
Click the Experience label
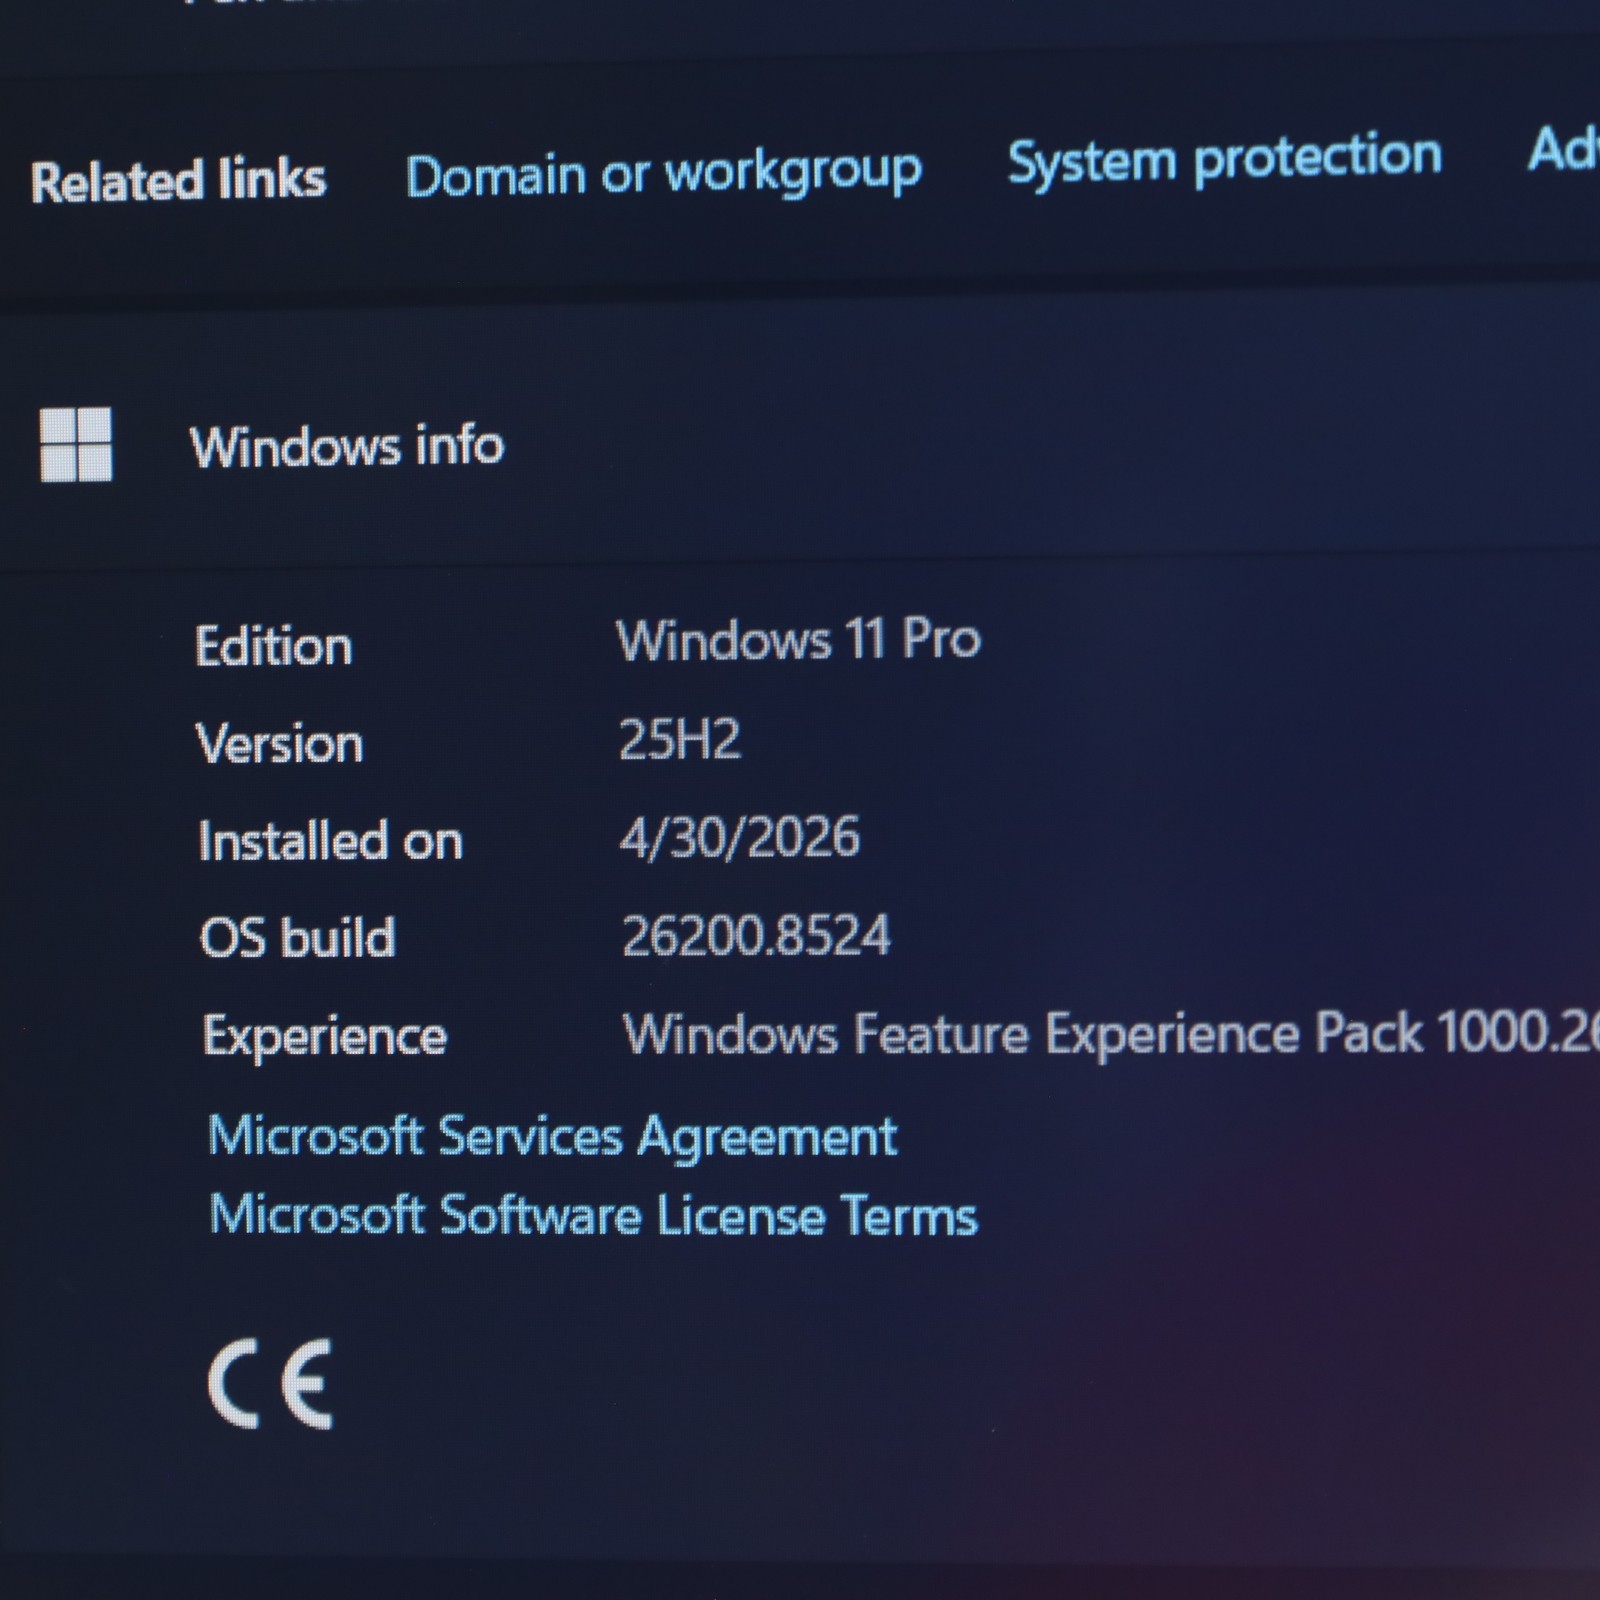coord(325,1036)
